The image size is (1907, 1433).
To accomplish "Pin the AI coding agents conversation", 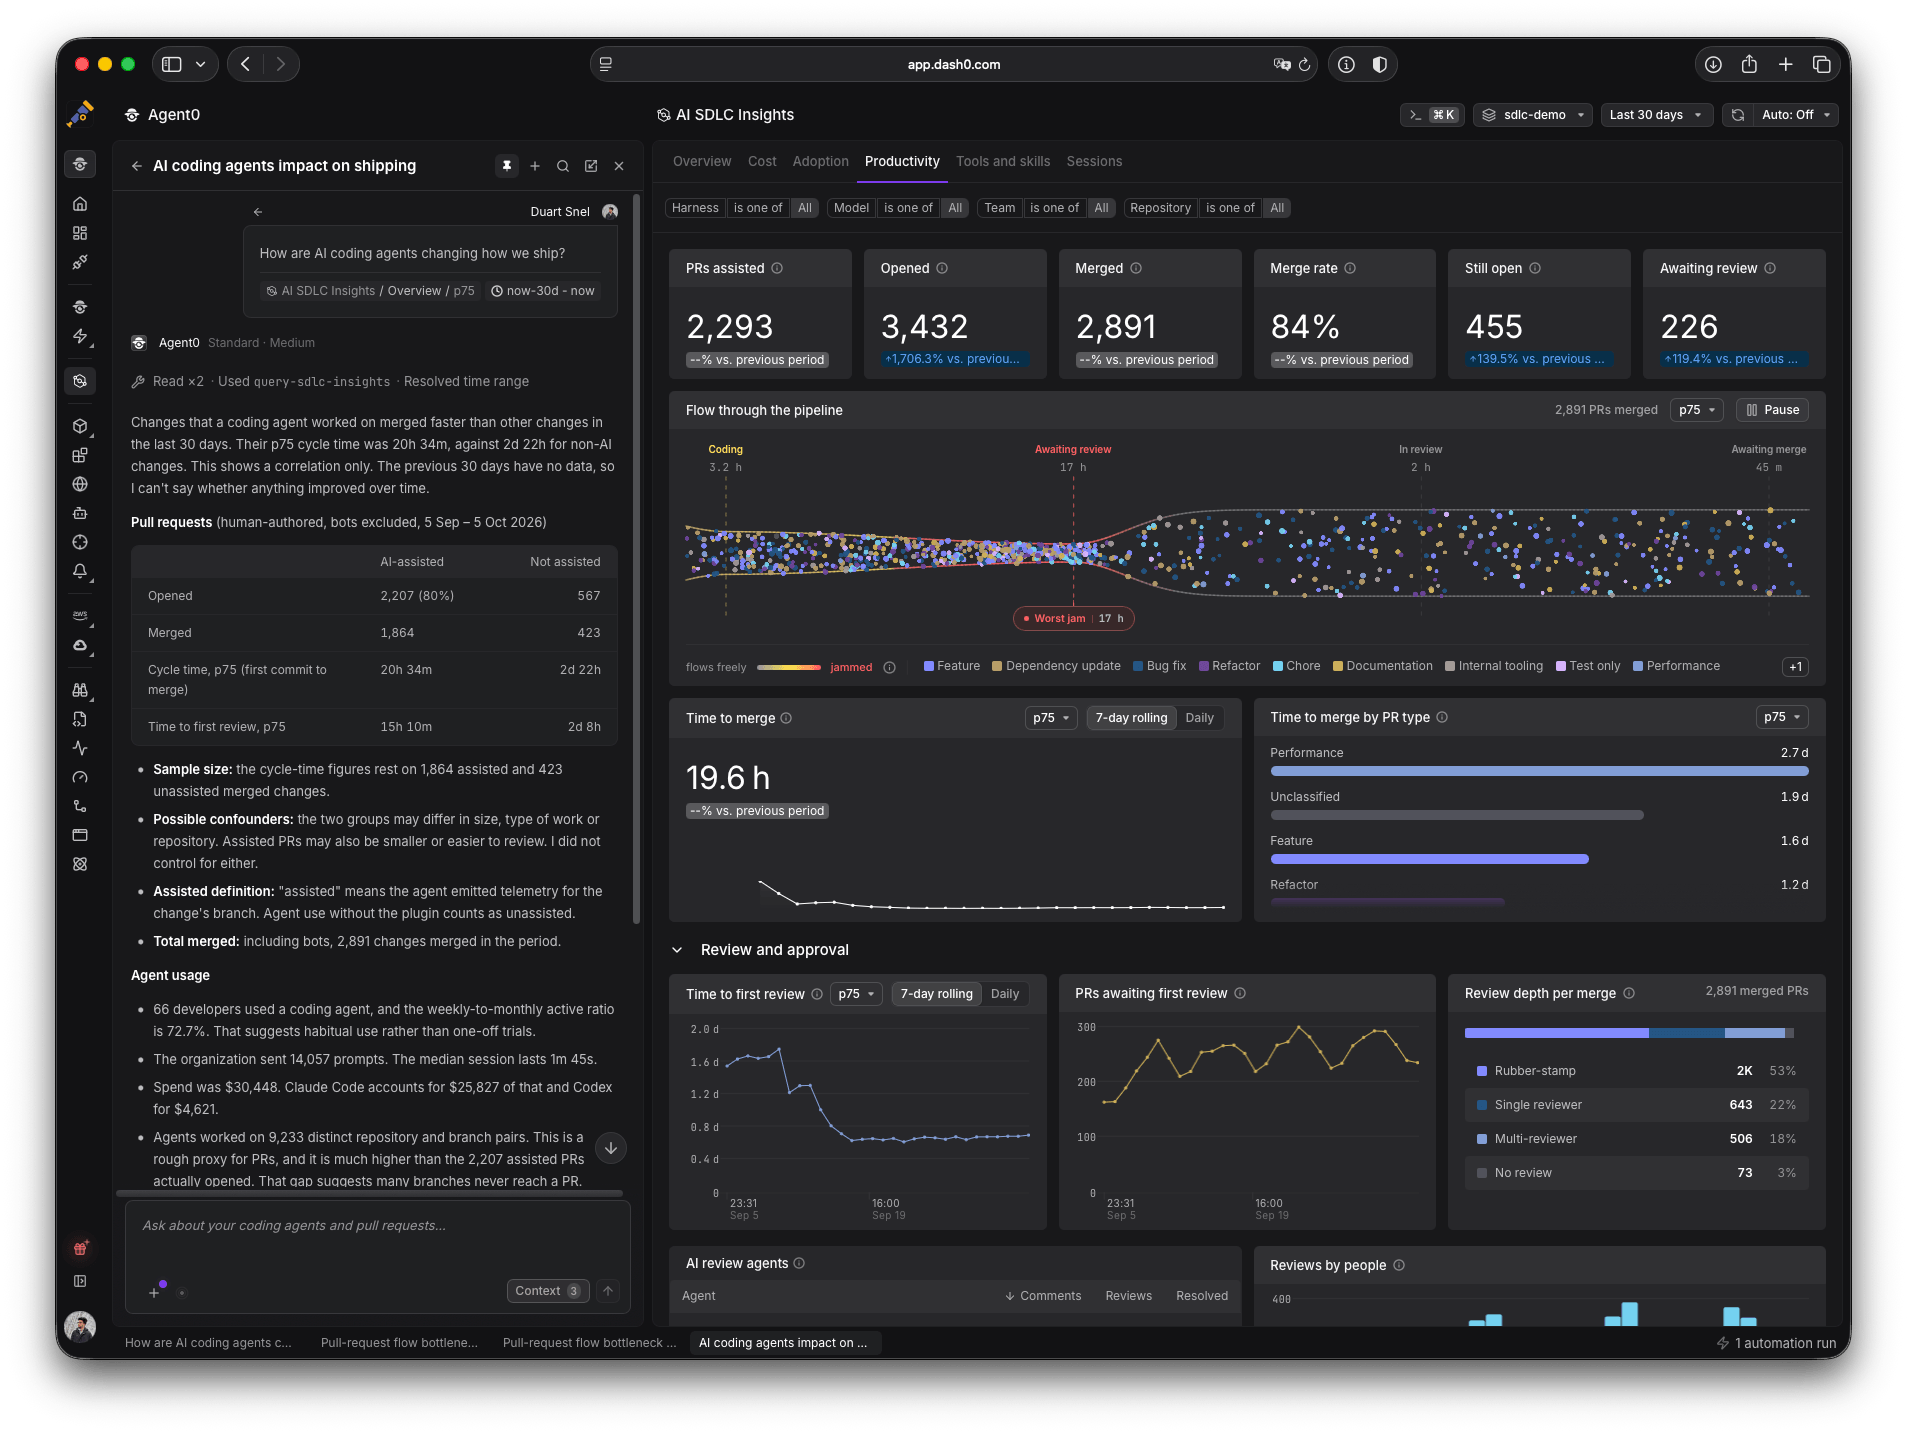I will (x=507, y=166).
